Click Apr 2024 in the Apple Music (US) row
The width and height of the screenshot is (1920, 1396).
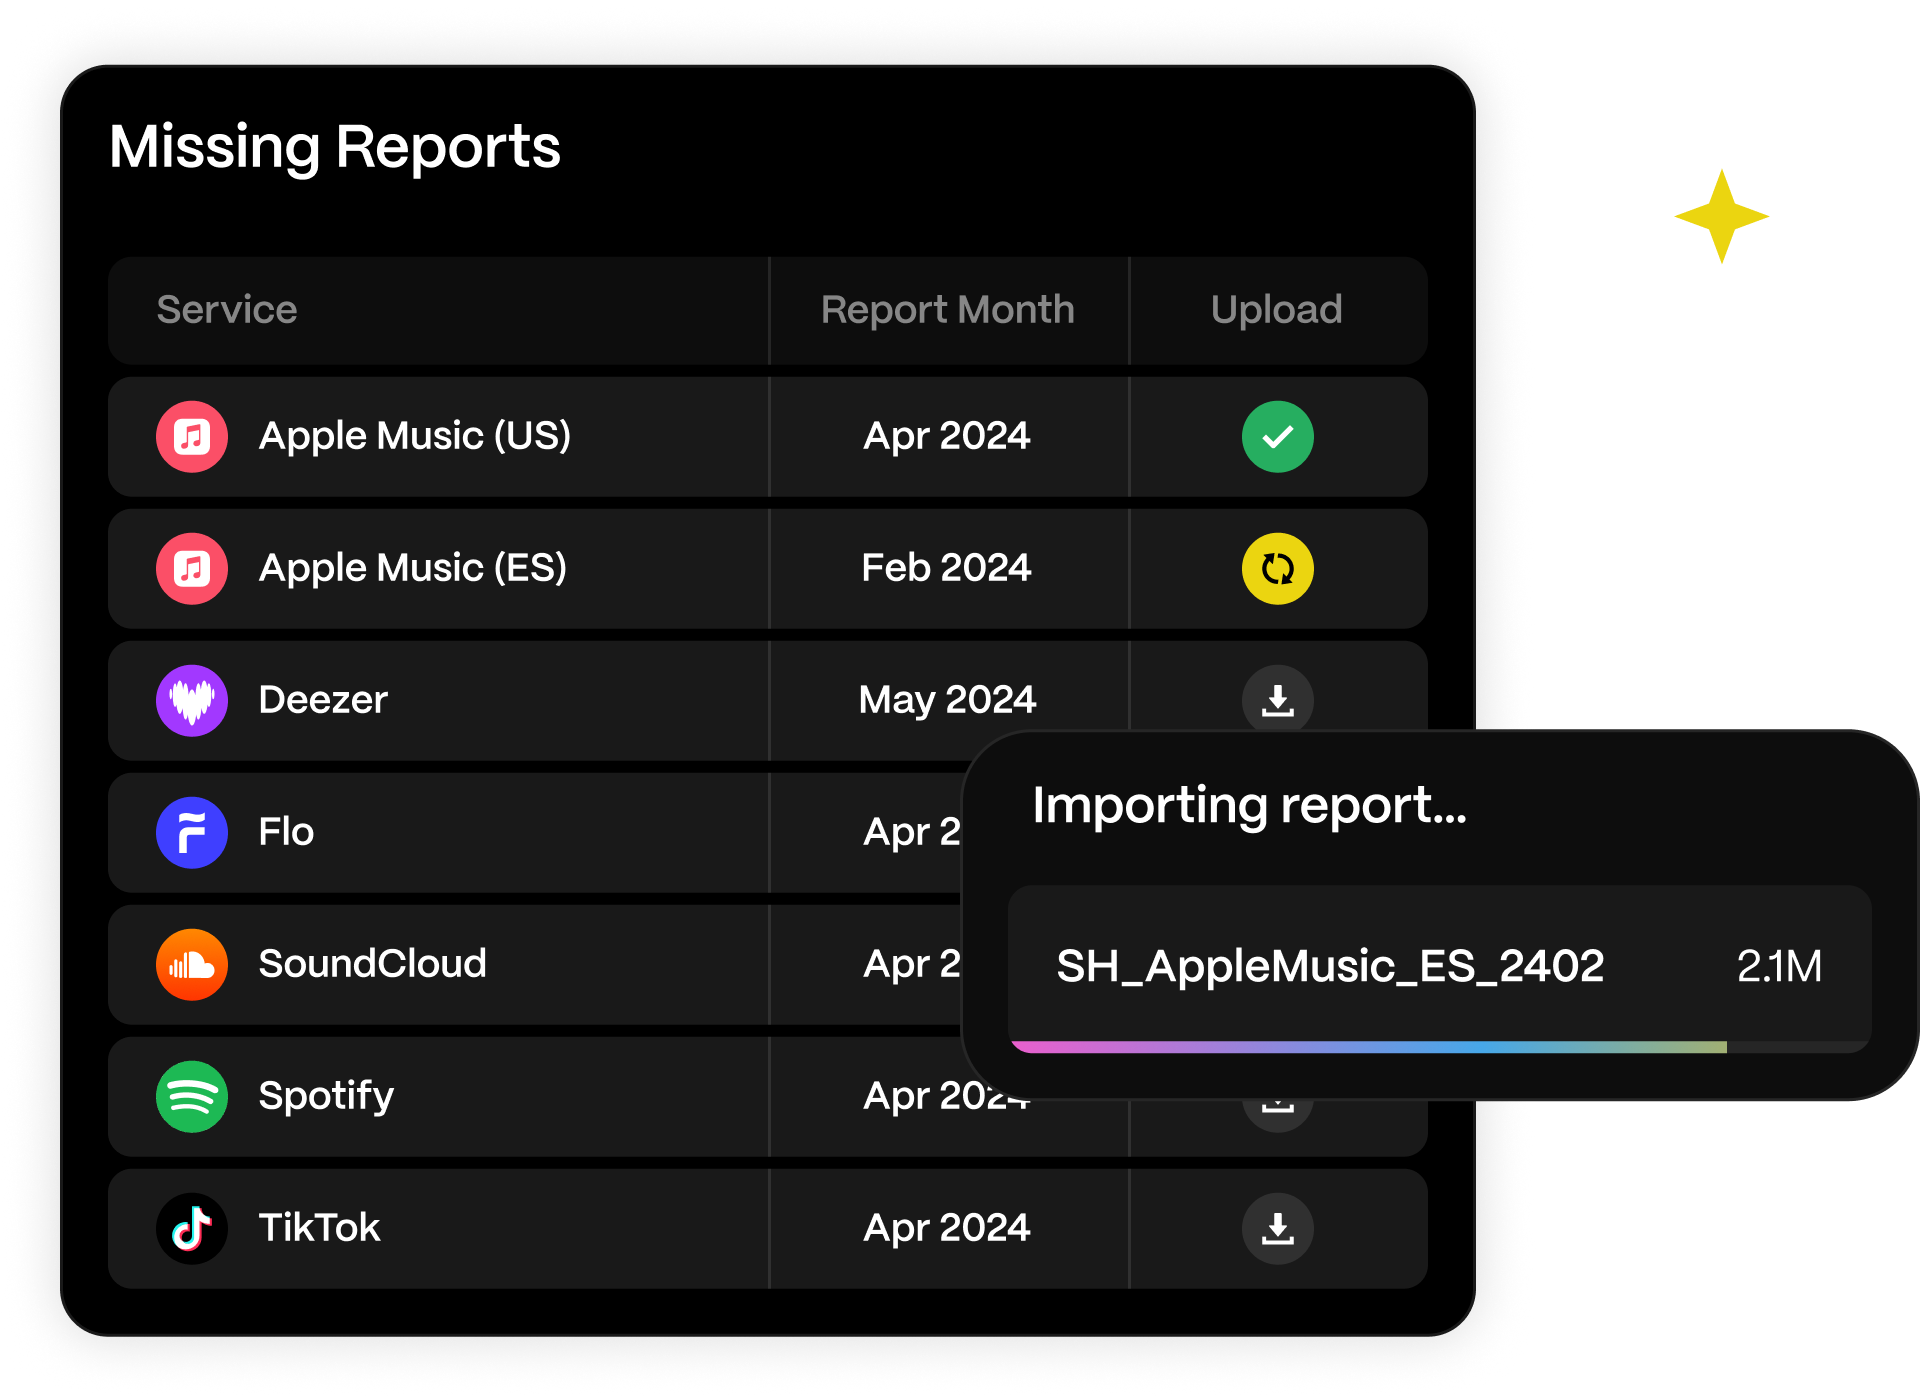(x=947, y=437)
